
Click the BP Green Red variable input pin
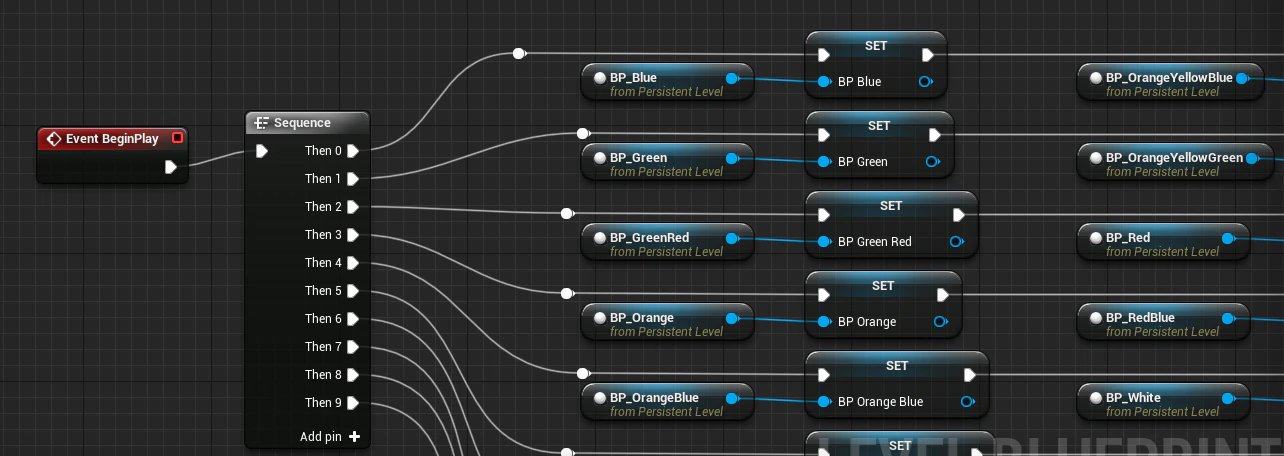[x=824, y=242]
